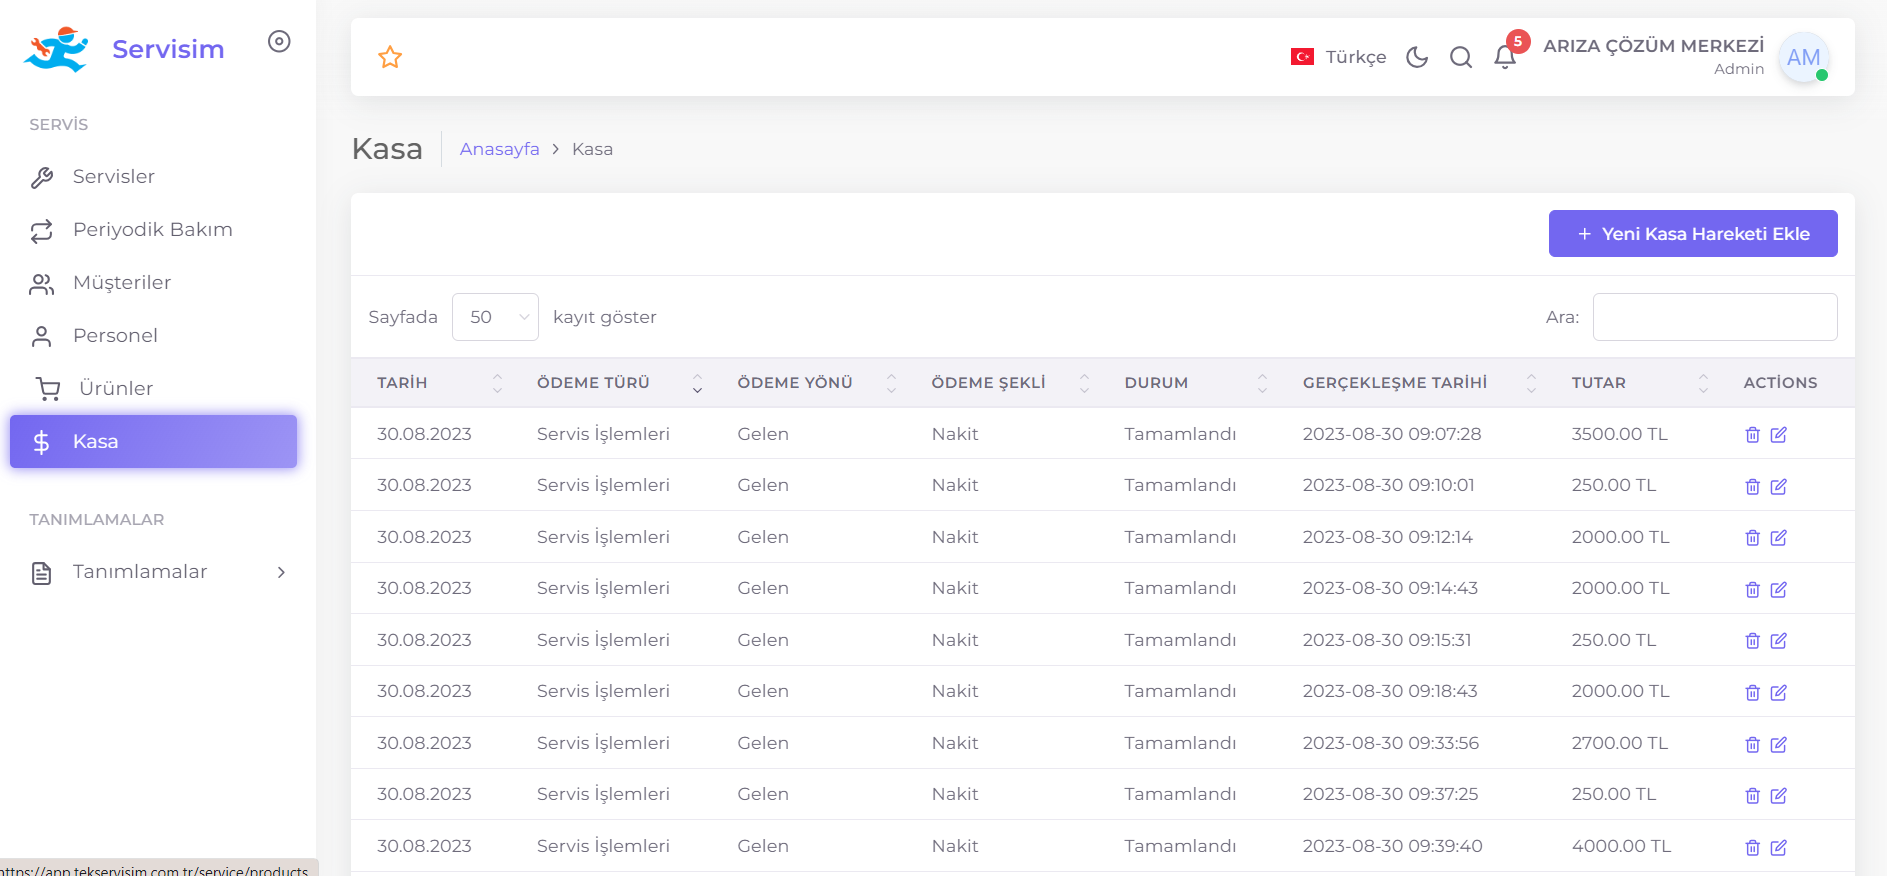Delete the 2700.00 TL row

tap(1752, 745)
